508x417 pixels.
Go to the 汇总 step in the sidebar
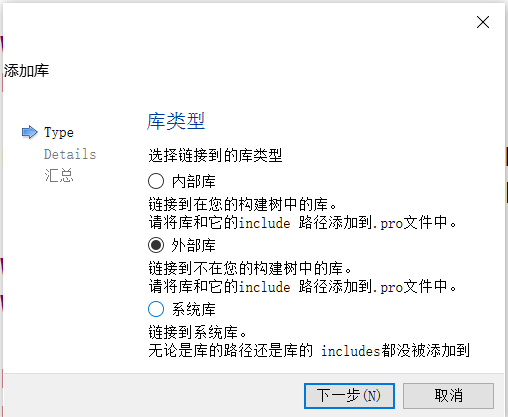coord(59,175)
